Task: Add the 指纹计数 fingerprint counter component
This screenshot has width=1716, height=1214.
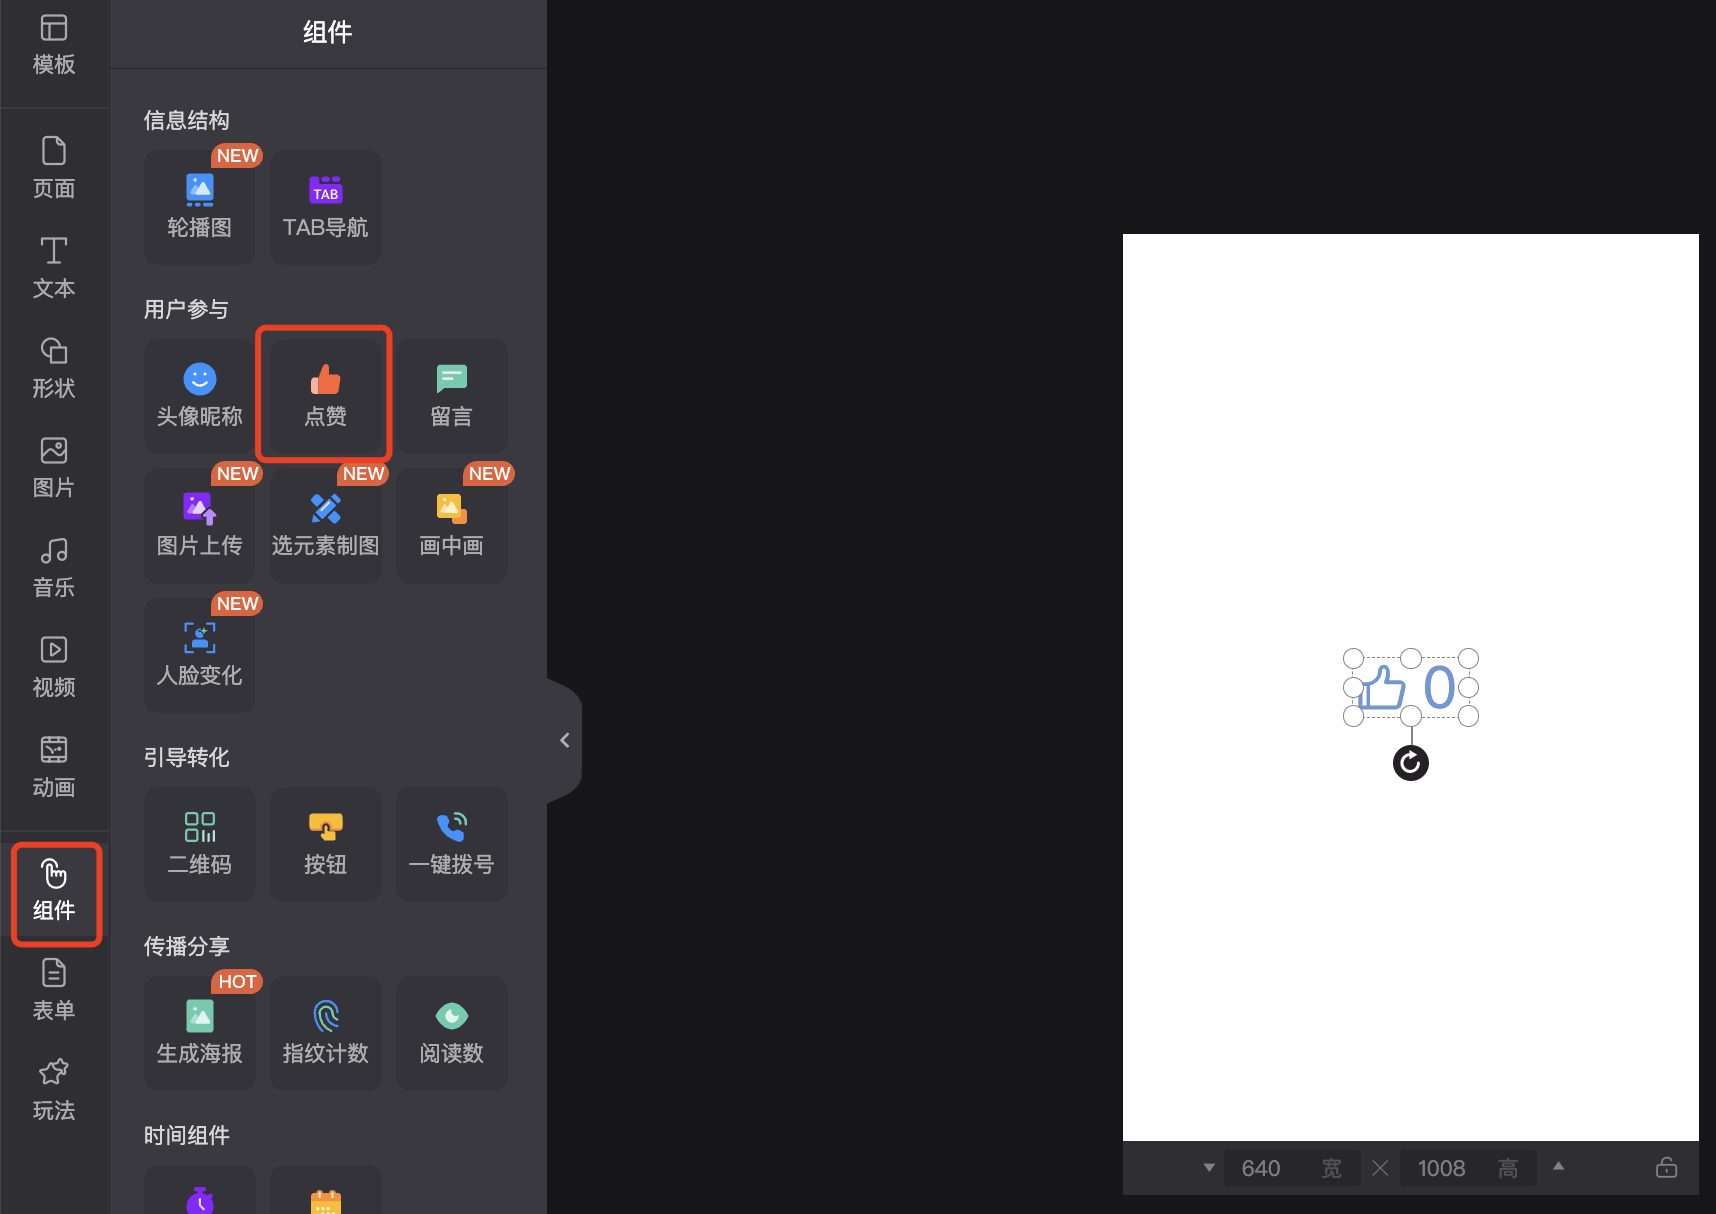Action: pos(326,1033)
